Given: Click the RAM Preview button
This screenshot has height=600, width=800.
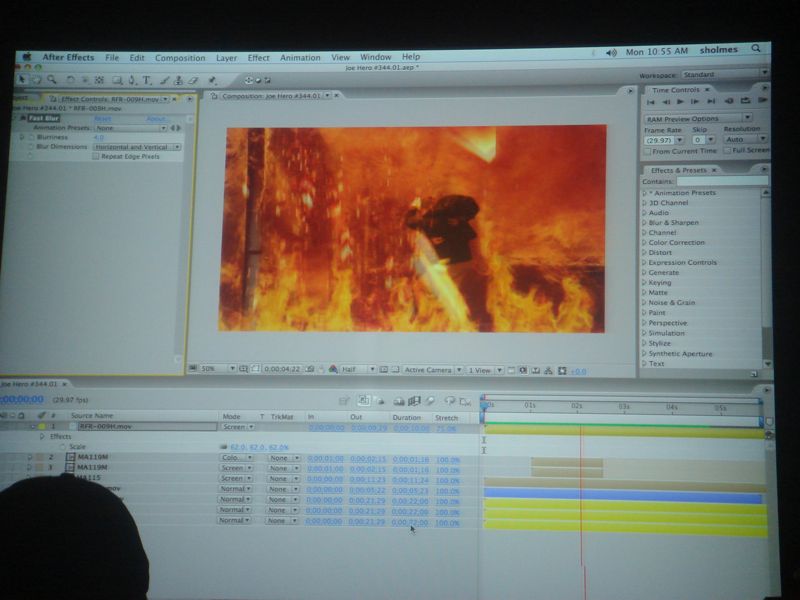Looking at the screenshot, I should 763,100.
